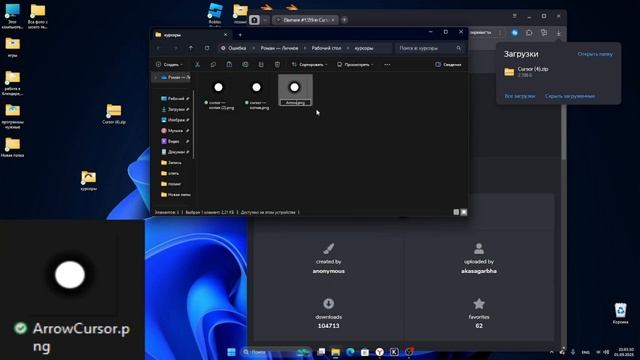The height and width of the screenshot is (360, 640).
Task: Click the Delete trash icon in Explorer toolbar
Action: click(277, 64)
